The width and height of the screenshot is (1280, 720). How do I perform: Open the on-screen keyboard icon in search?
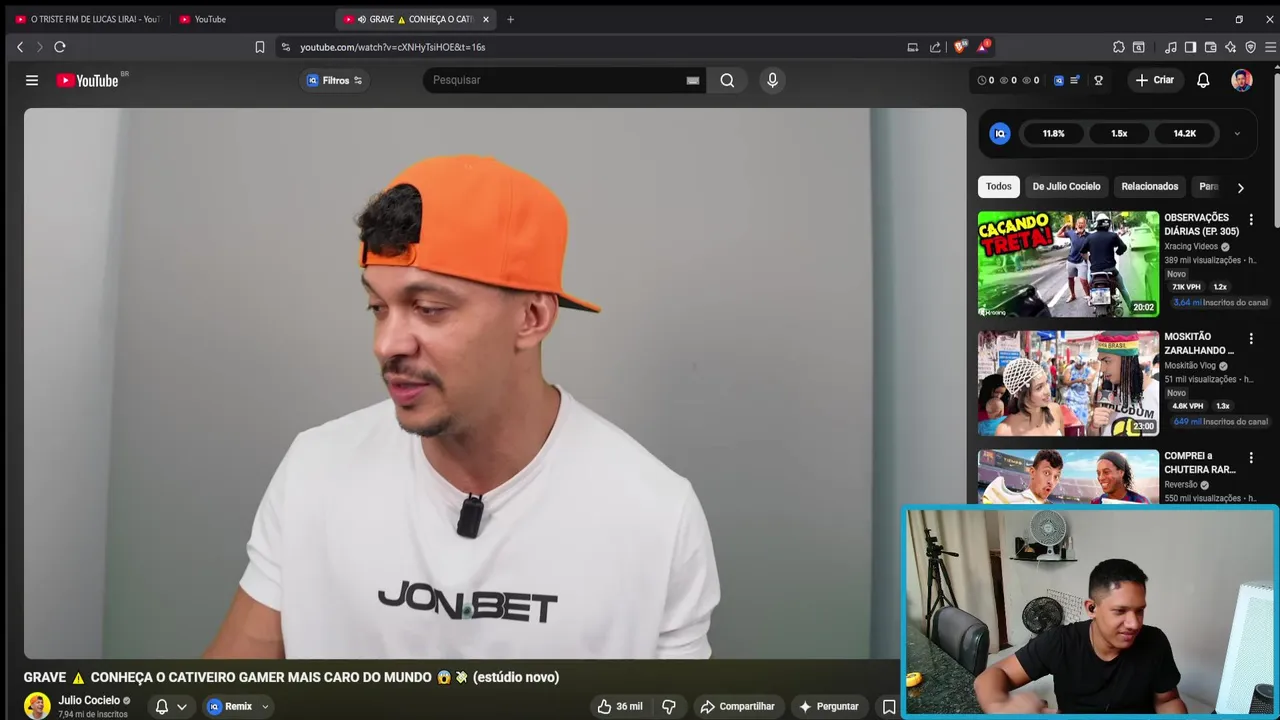692,80
